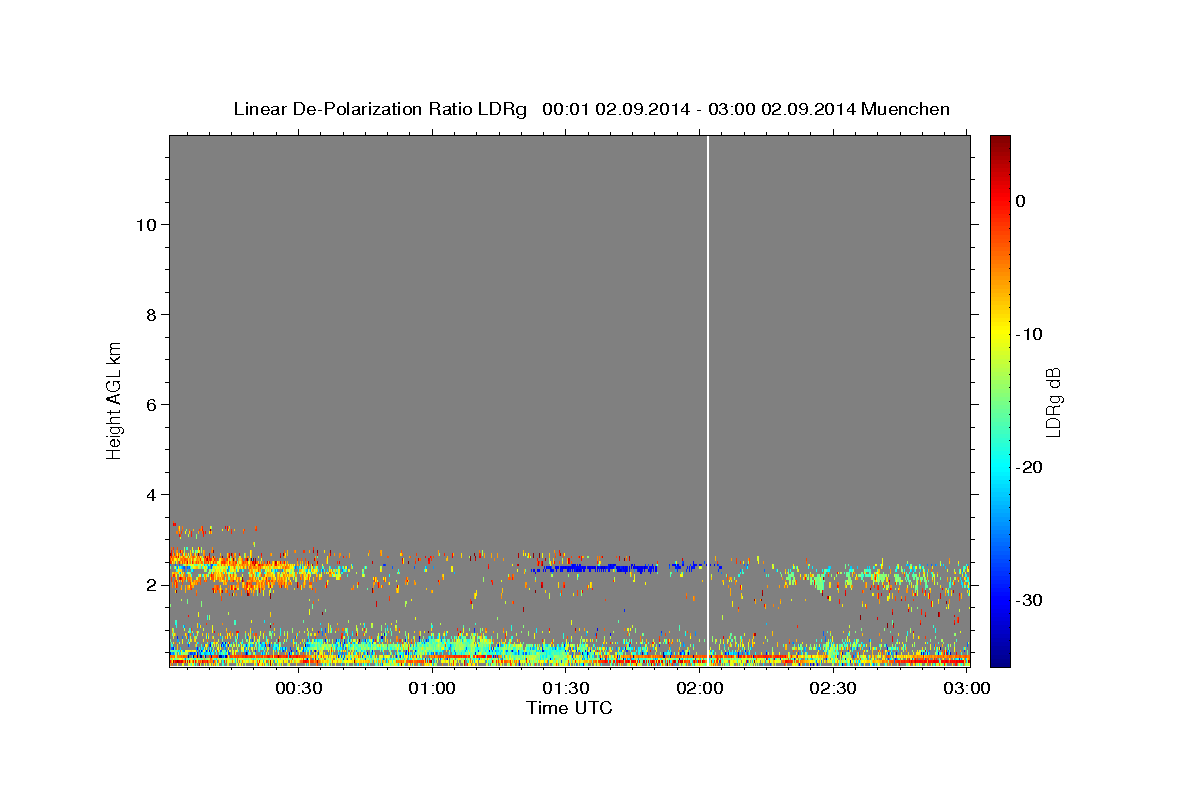This screenshot has height=800, width=1200.
Task: Click the 01:00 time tick label
Action: pyautogui.click(x=432, y=688)
